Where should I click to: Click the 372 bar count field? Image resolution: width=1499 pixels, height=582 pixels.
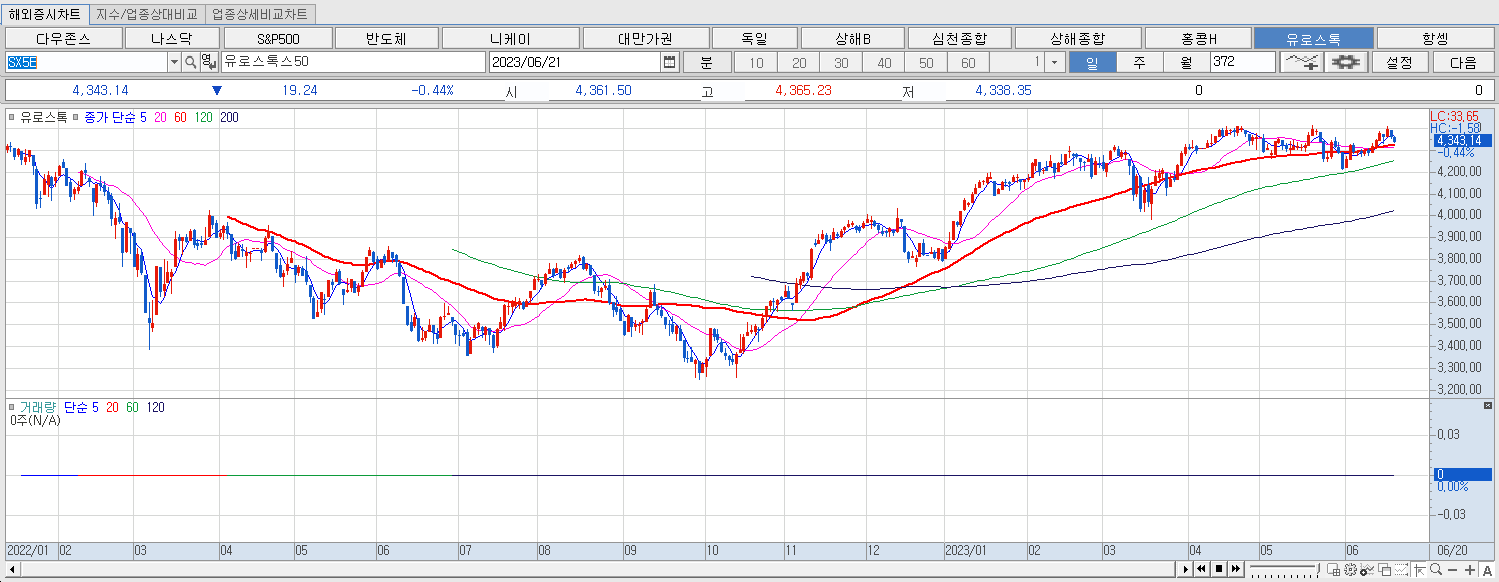(x=1242, y=62)
